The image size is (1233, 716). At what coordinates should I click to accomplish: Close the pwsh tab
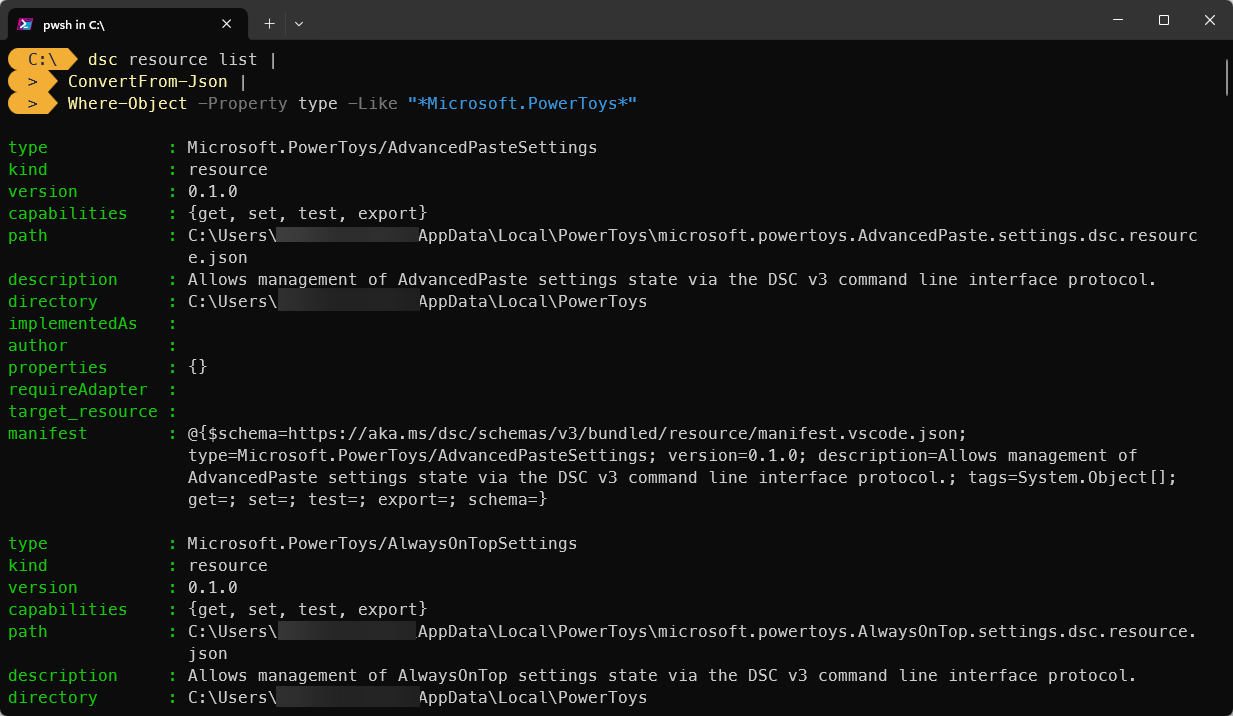coord(227,23)
